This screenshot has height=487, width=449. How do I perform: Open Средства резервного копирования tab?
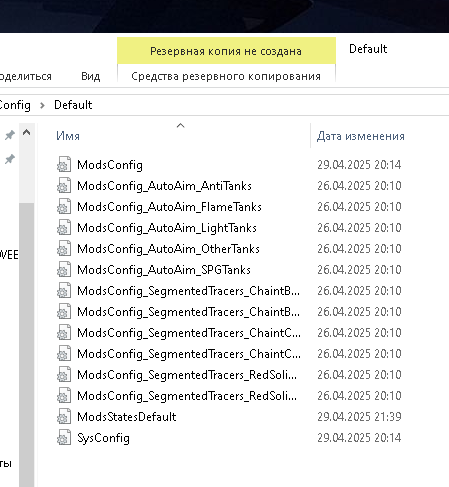click(x=226, y=76)
